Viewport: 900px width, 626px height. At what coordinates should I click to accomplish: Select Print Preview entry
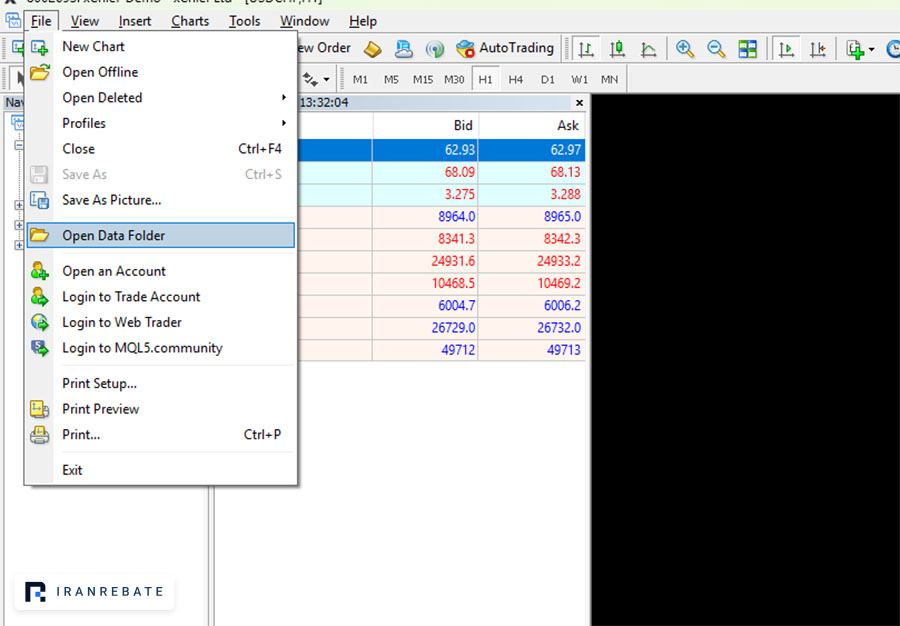pos(161,409)
